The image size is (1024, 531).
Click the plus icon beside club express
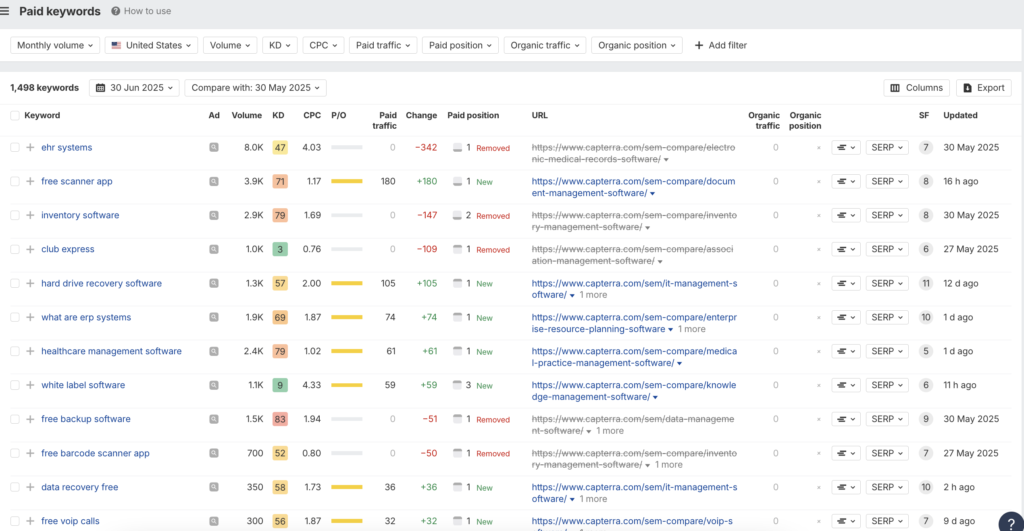[30, 249]
